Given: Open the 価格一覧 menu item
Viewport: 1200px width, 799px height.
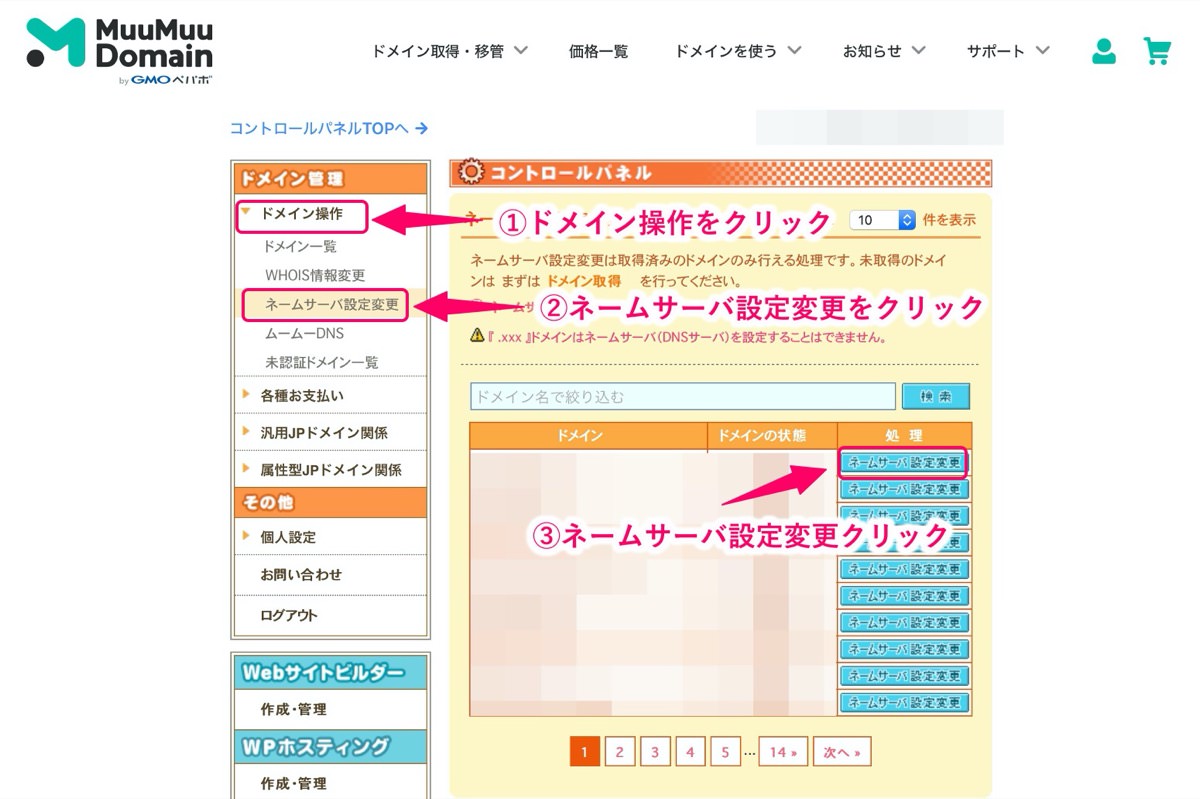Looking at the screenshot, I should (598, 51).
